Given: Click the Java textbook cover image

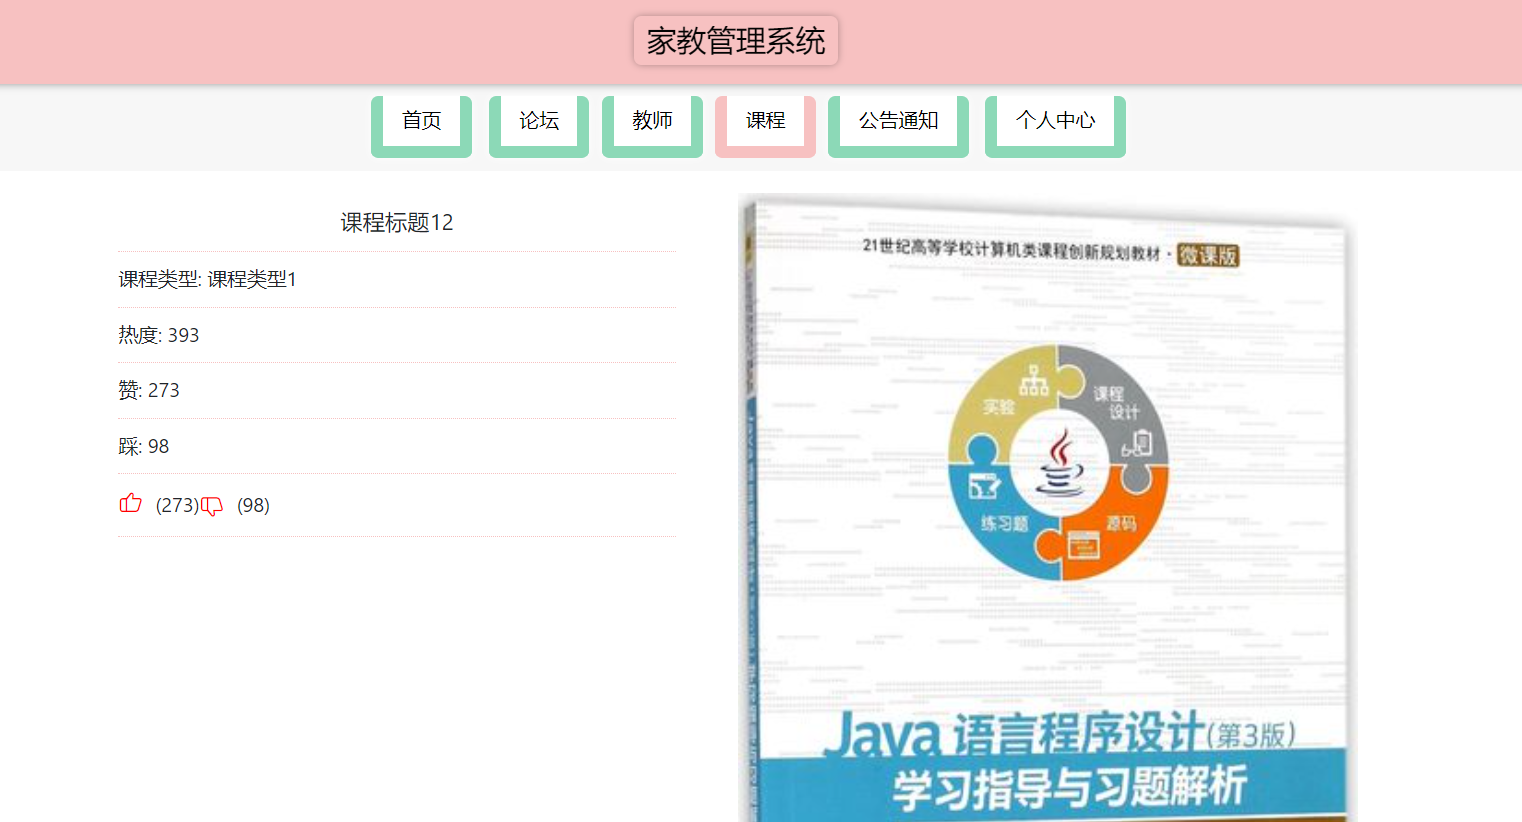Looking at the screenshot, I should tap(1044, 508).
